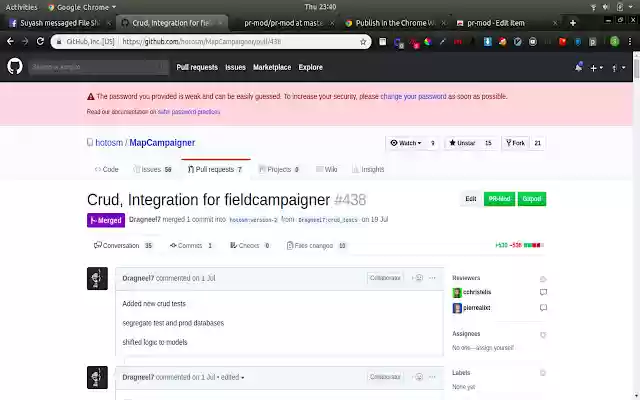The width and height of the screenshot is (640, 400).
Task: Click the eyedropper extension icon
Action: (x=442, y=42)
